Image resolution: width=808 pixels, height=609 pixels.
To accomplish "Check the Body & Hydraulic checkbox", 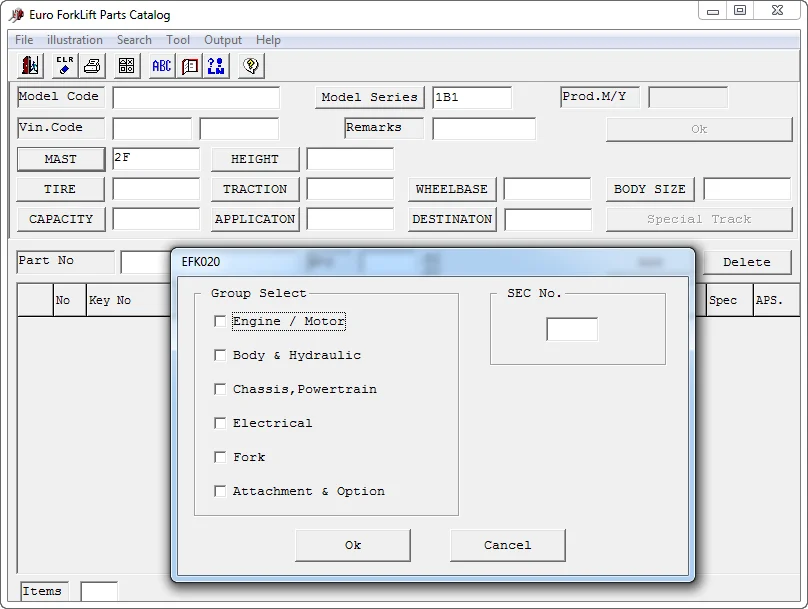I will 220,356.
